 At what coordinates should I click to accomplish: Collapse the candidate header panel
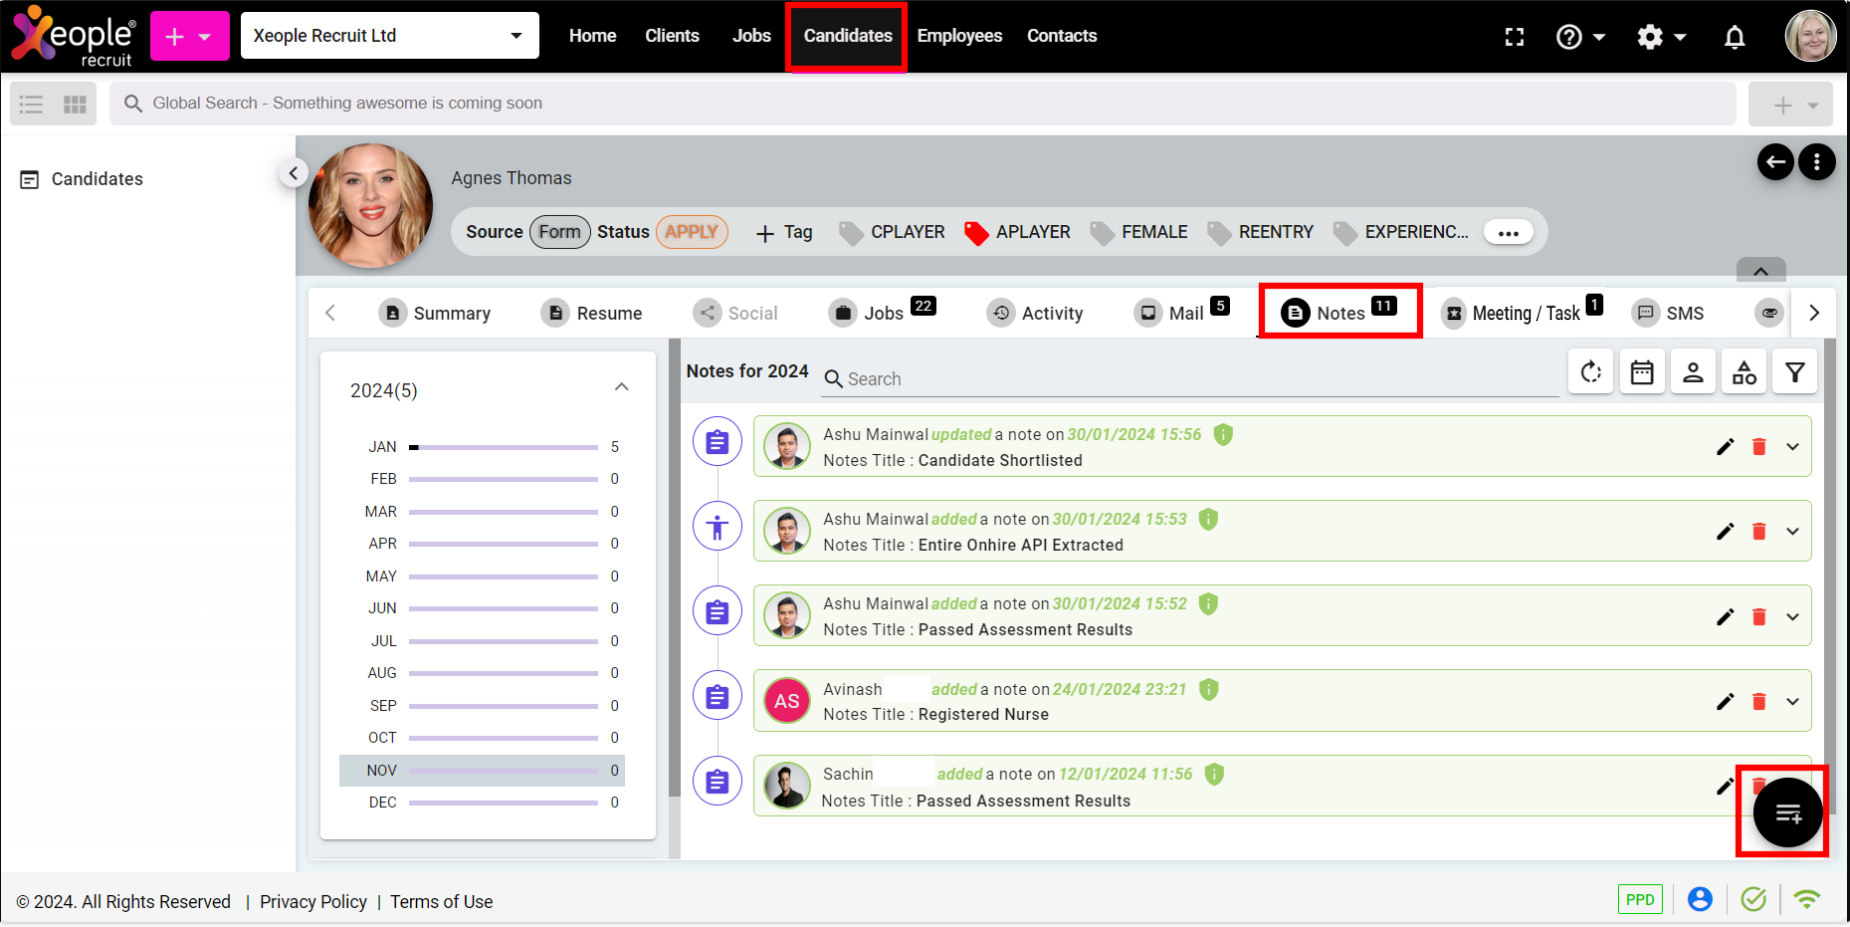click(1761, 271)
